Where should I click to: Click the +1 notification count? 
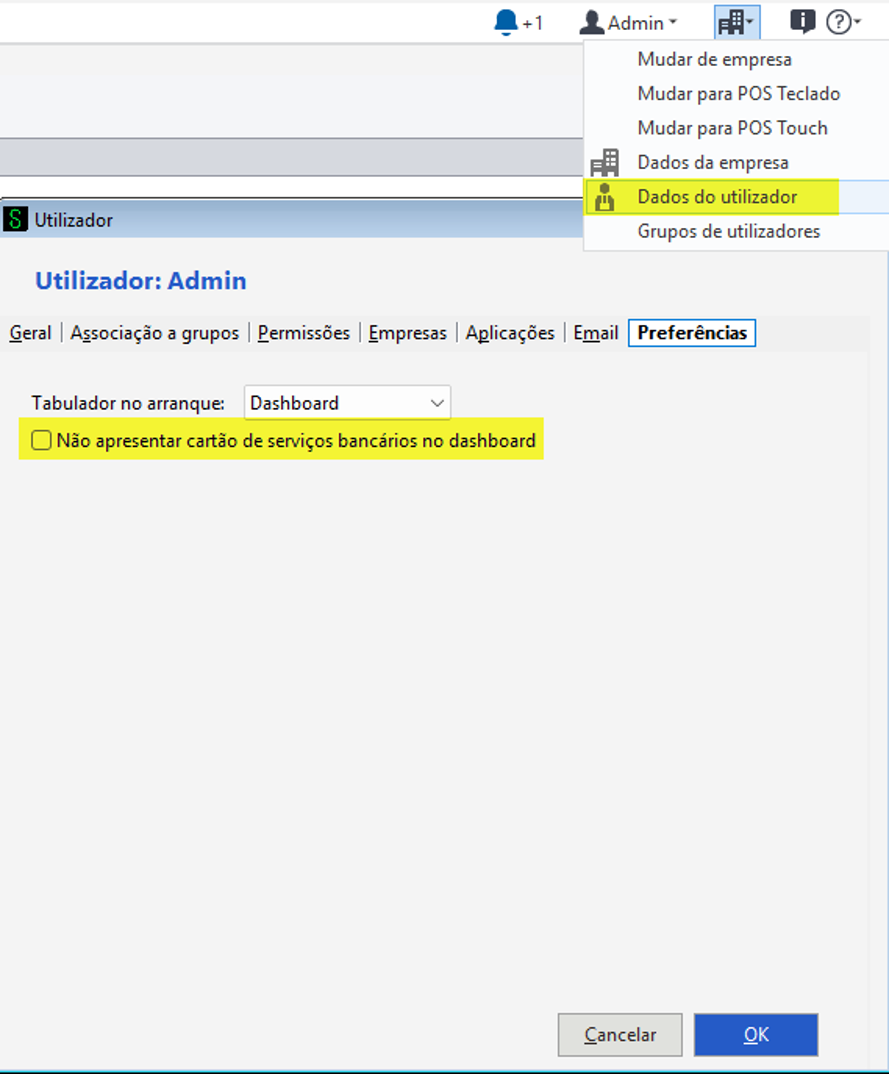532,23
